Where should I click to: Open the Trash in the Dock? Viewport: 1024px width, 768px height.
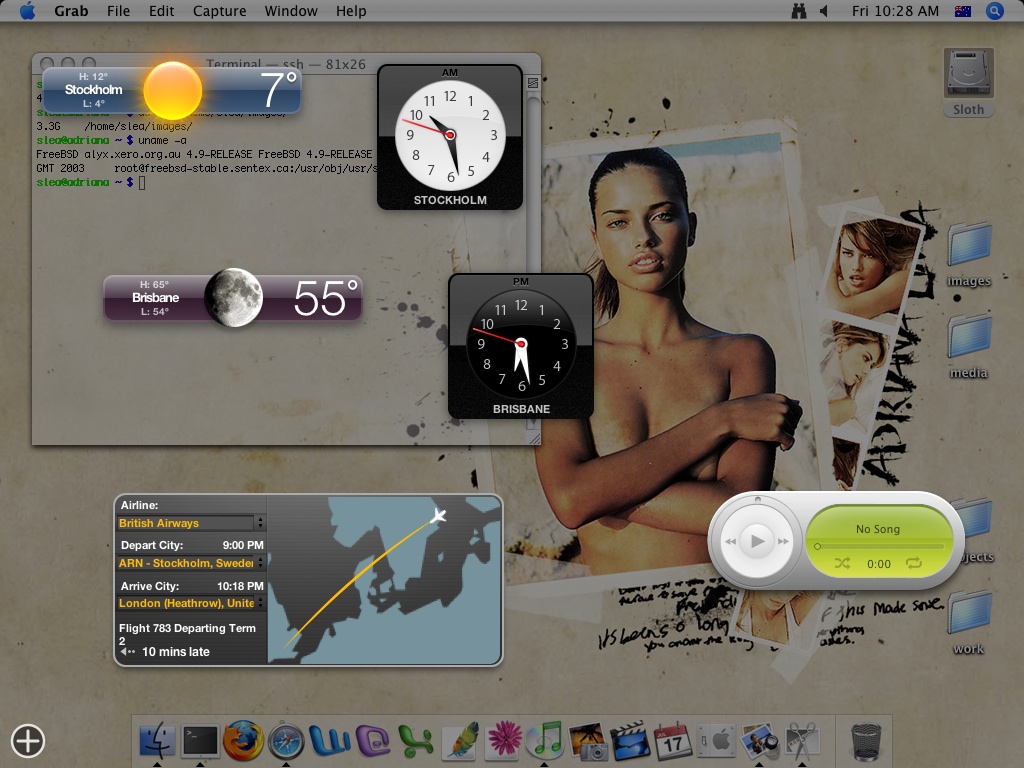pyautogui.click(x=865, y=742)
